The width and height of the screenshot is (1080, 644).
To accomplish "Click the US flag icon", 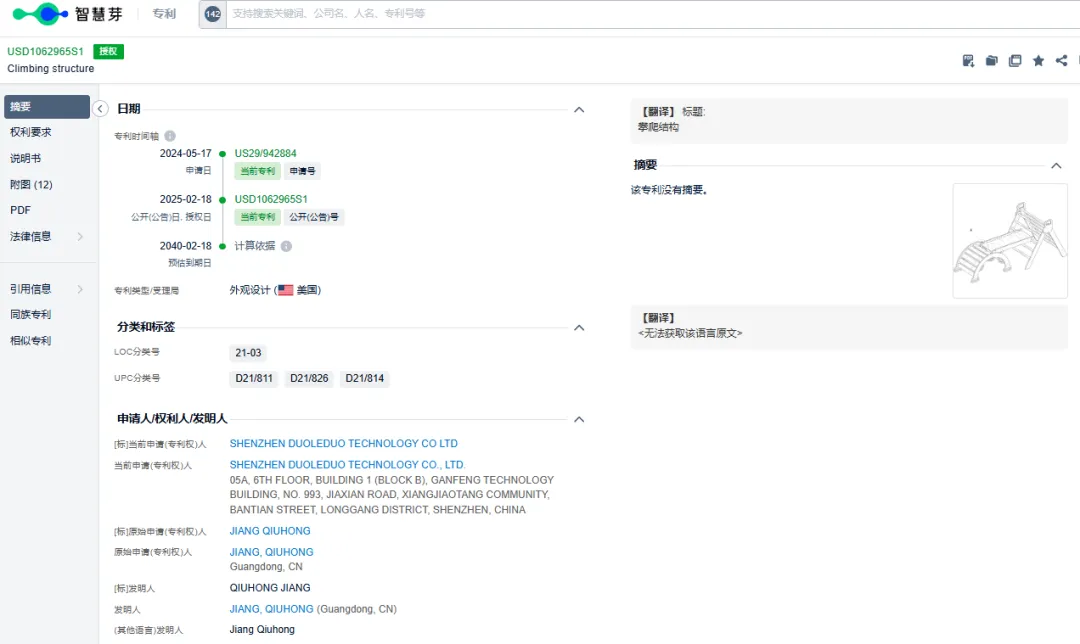I will pos(286,290).
